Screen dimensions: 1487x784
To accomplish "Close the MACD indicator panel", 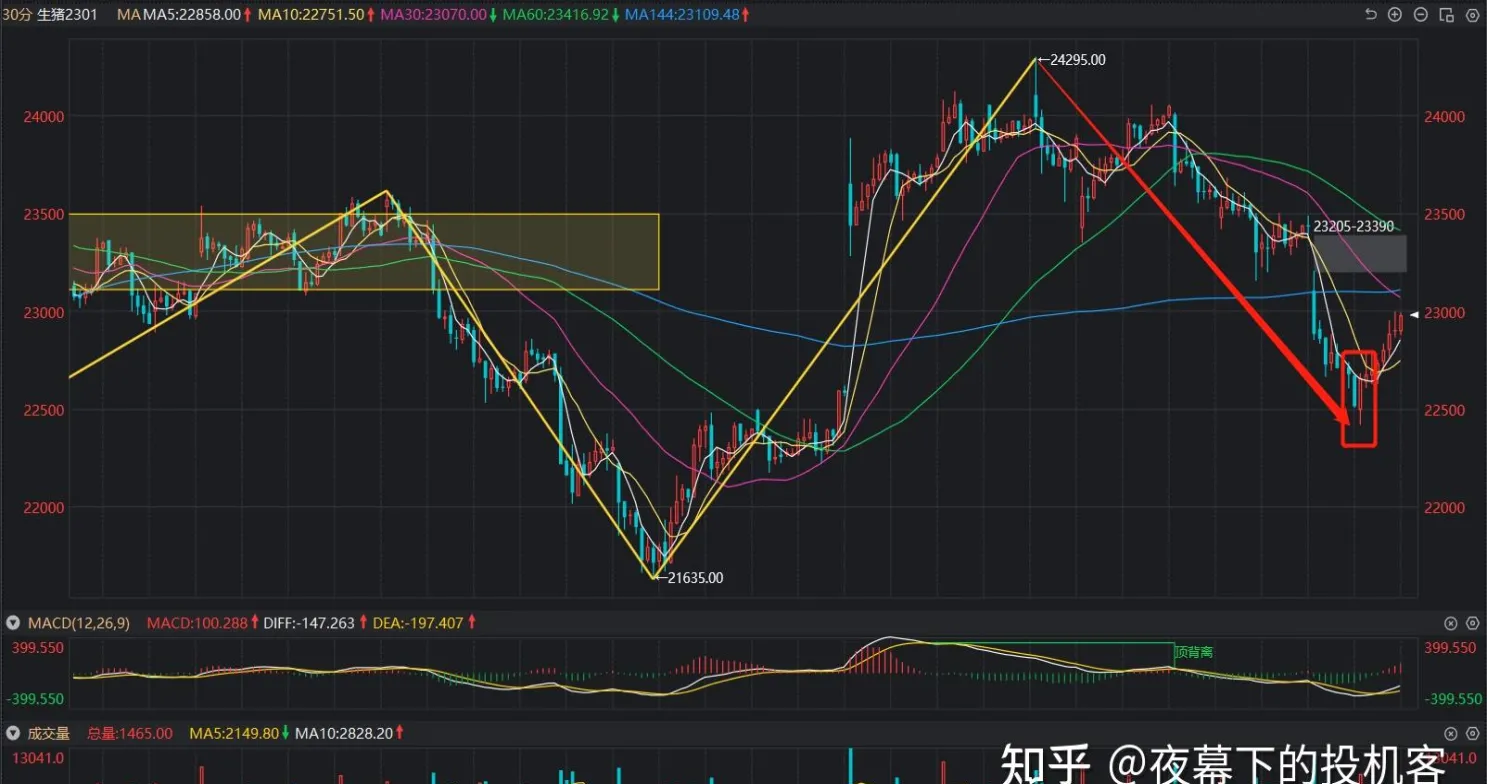I will tap(1451, 623).
